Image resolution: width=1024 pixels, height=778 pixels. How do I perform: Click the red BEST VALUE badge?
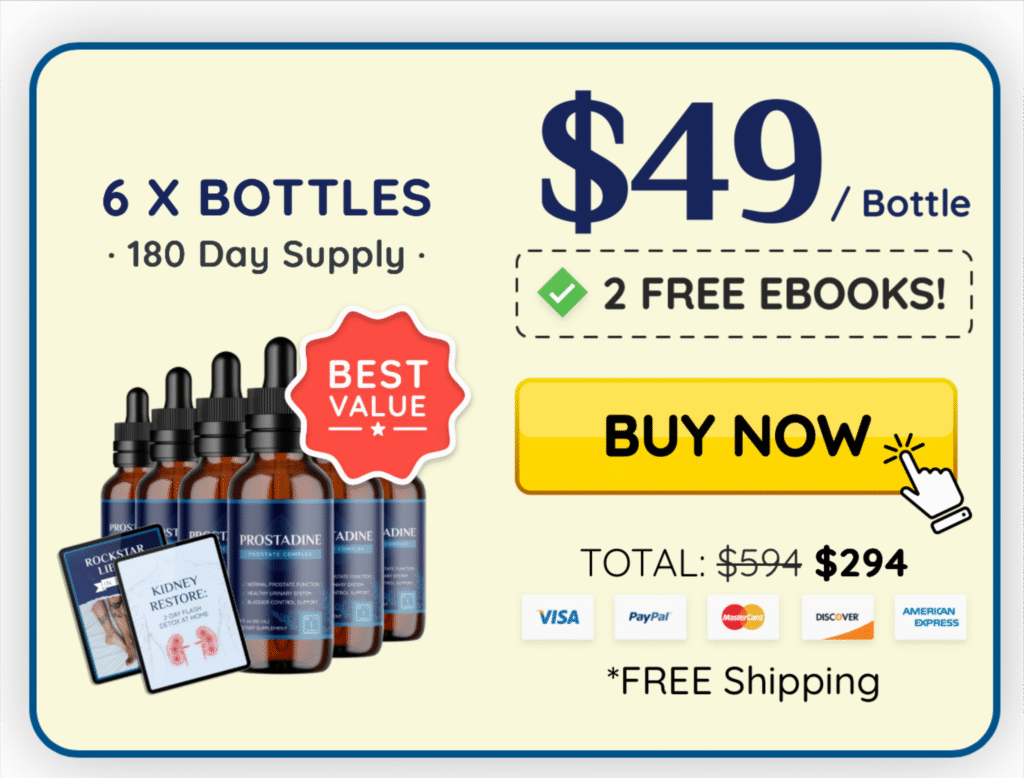tap(378, 396)
